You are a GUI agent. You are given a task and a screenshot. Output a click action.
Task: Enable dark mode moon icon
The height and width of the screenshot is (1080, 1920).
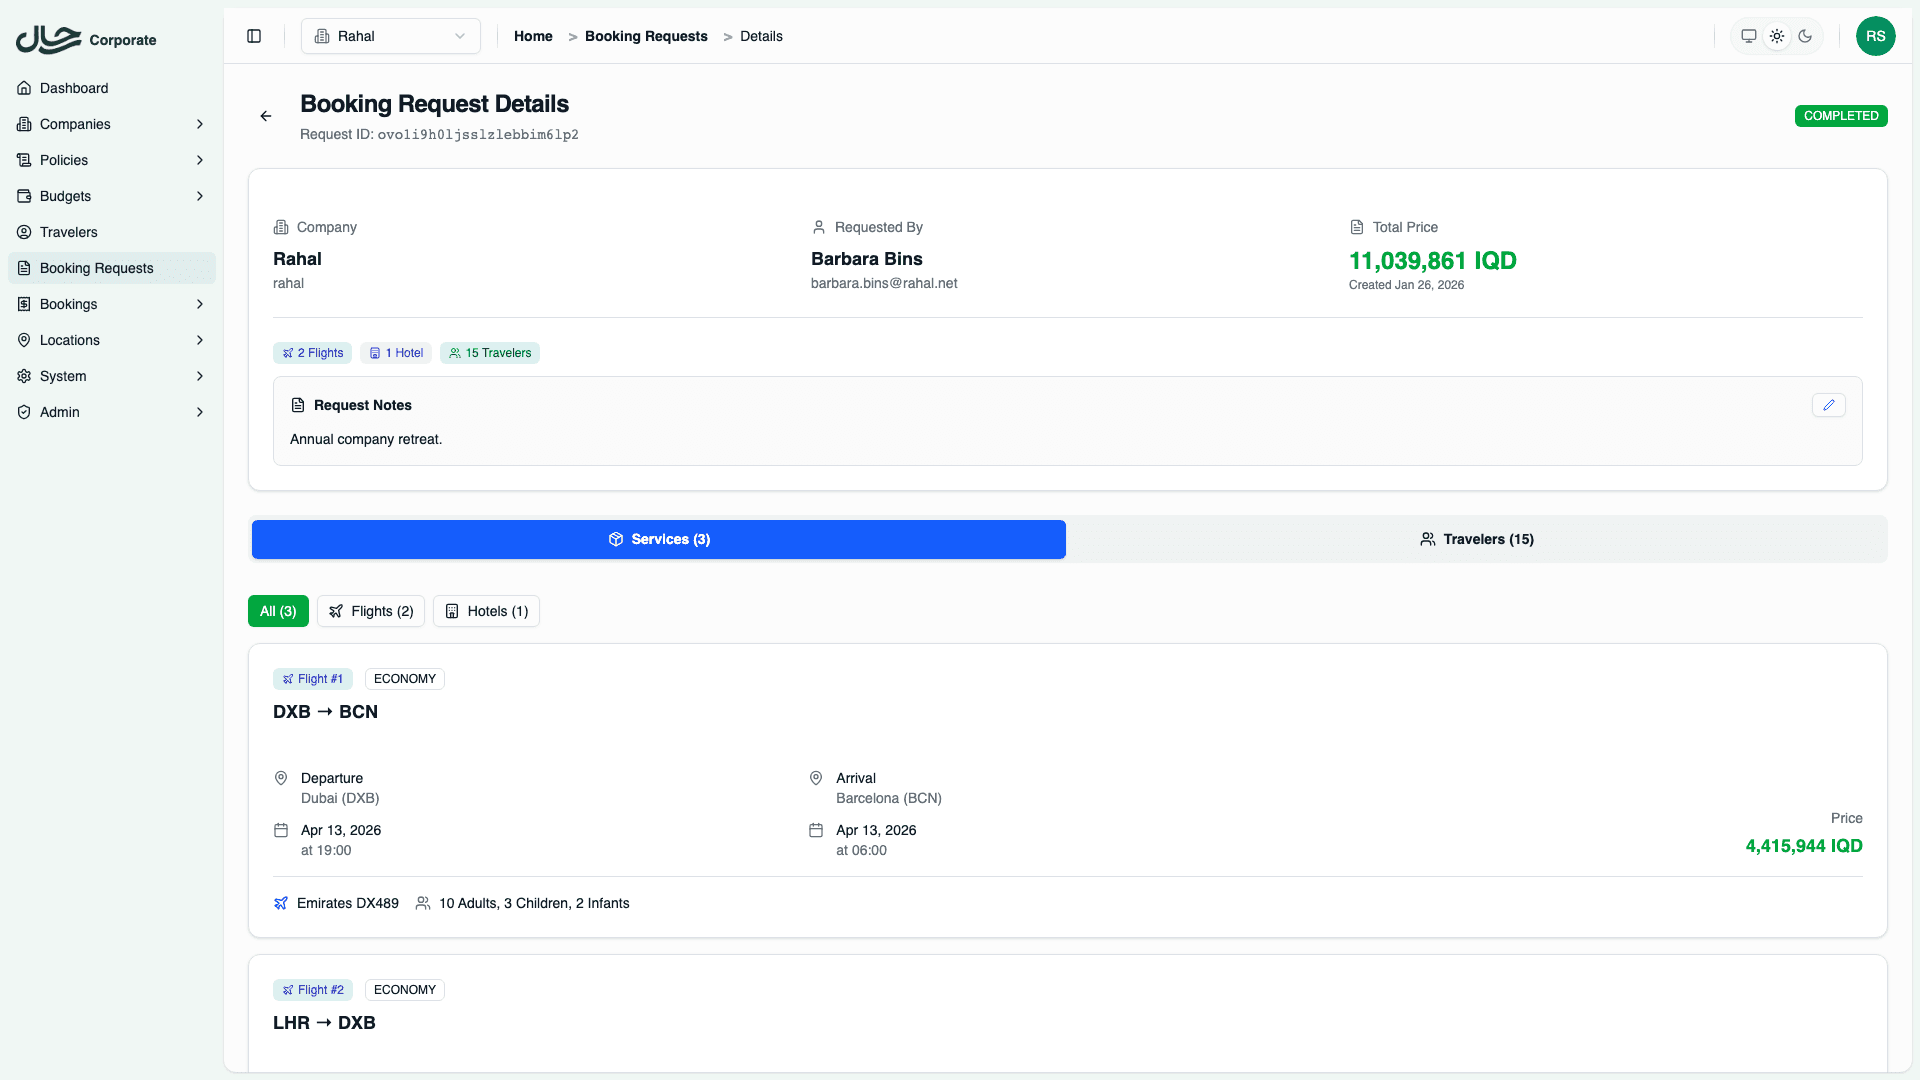[x=1805, y=36]
